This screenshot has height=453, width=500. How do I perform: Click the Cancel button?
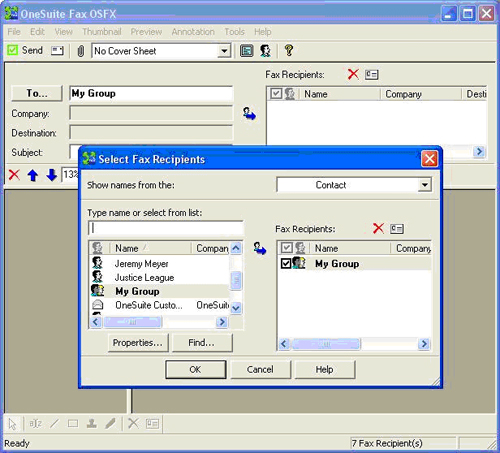pos(260,369)
